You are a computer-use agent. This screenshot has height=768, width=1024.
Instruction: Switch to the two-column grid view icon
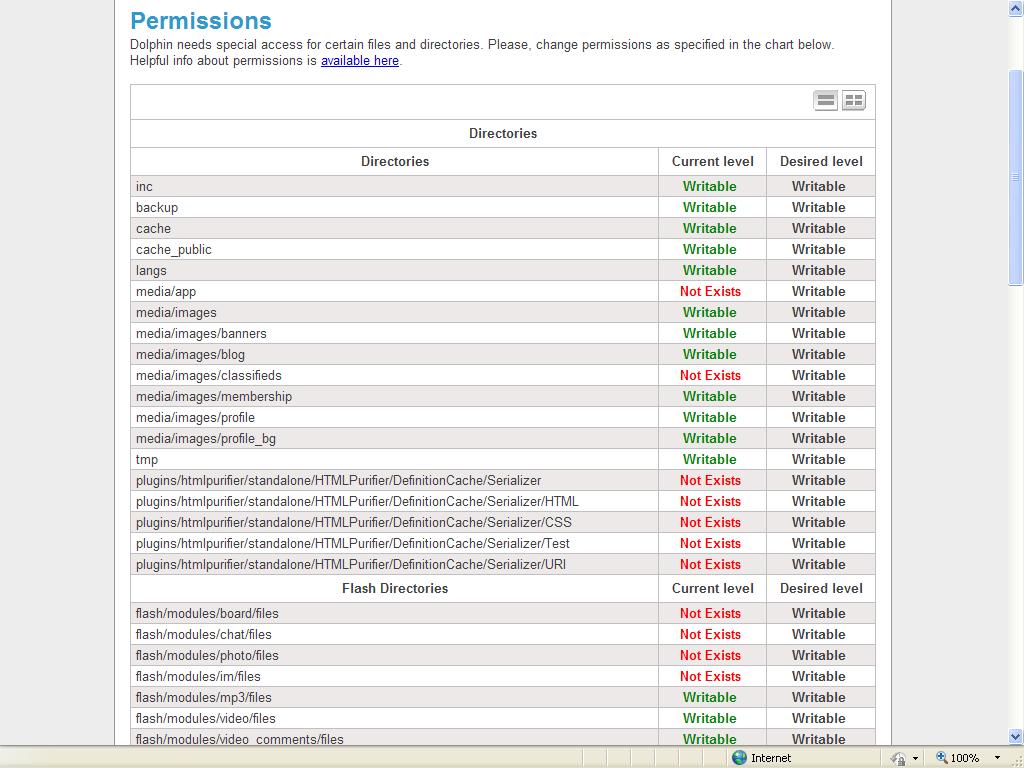pyautogui.click(x=853, y=100)
